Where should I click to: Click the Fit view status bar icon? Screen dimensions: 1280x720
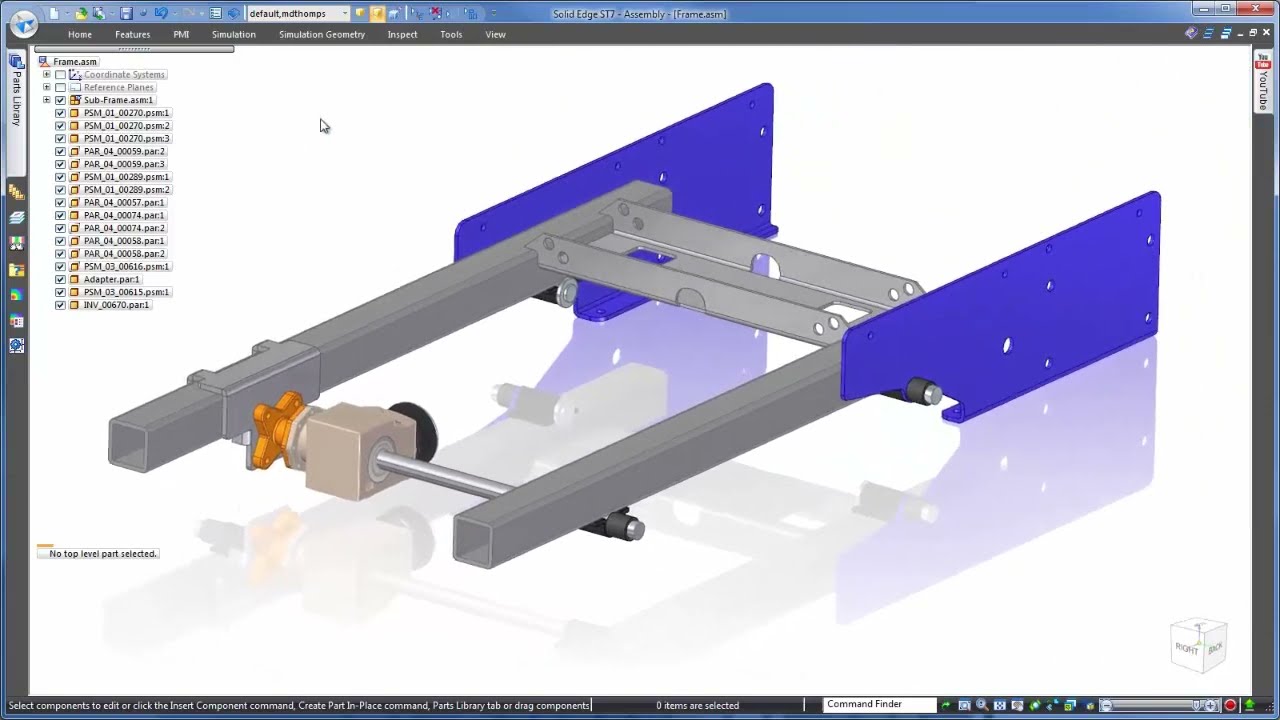(1000, 705)
